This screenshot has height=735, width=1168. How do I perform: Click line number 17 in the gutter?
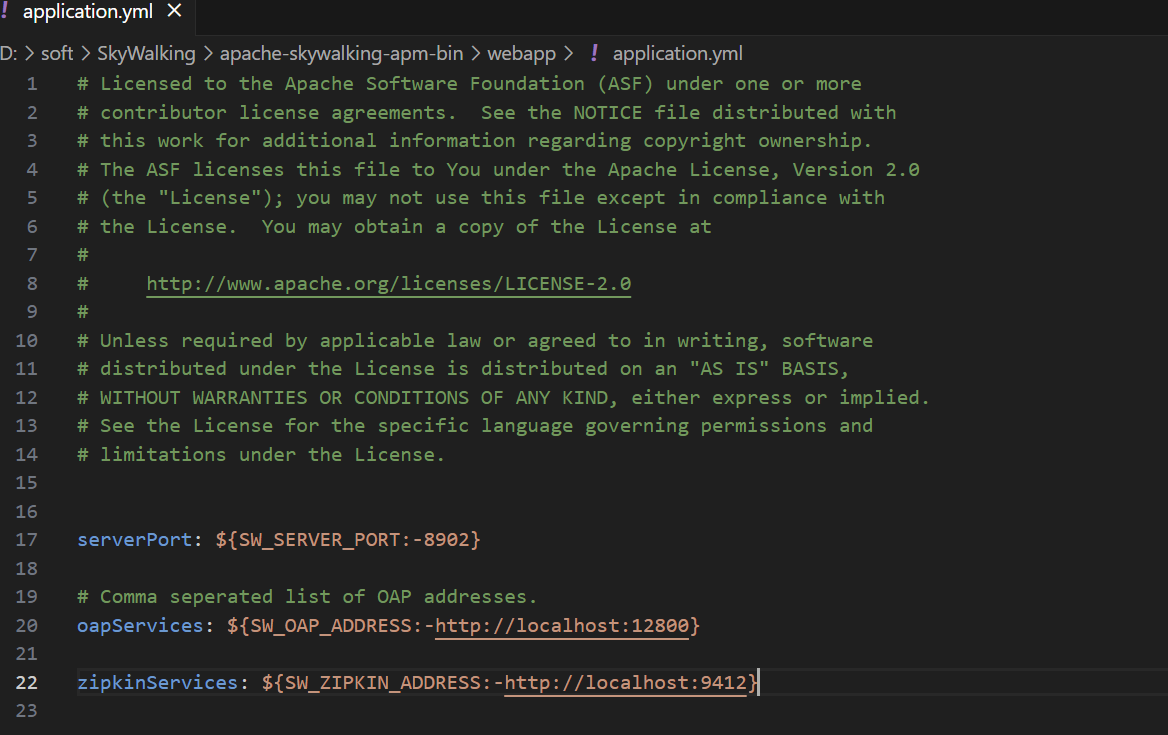point(26,540)
